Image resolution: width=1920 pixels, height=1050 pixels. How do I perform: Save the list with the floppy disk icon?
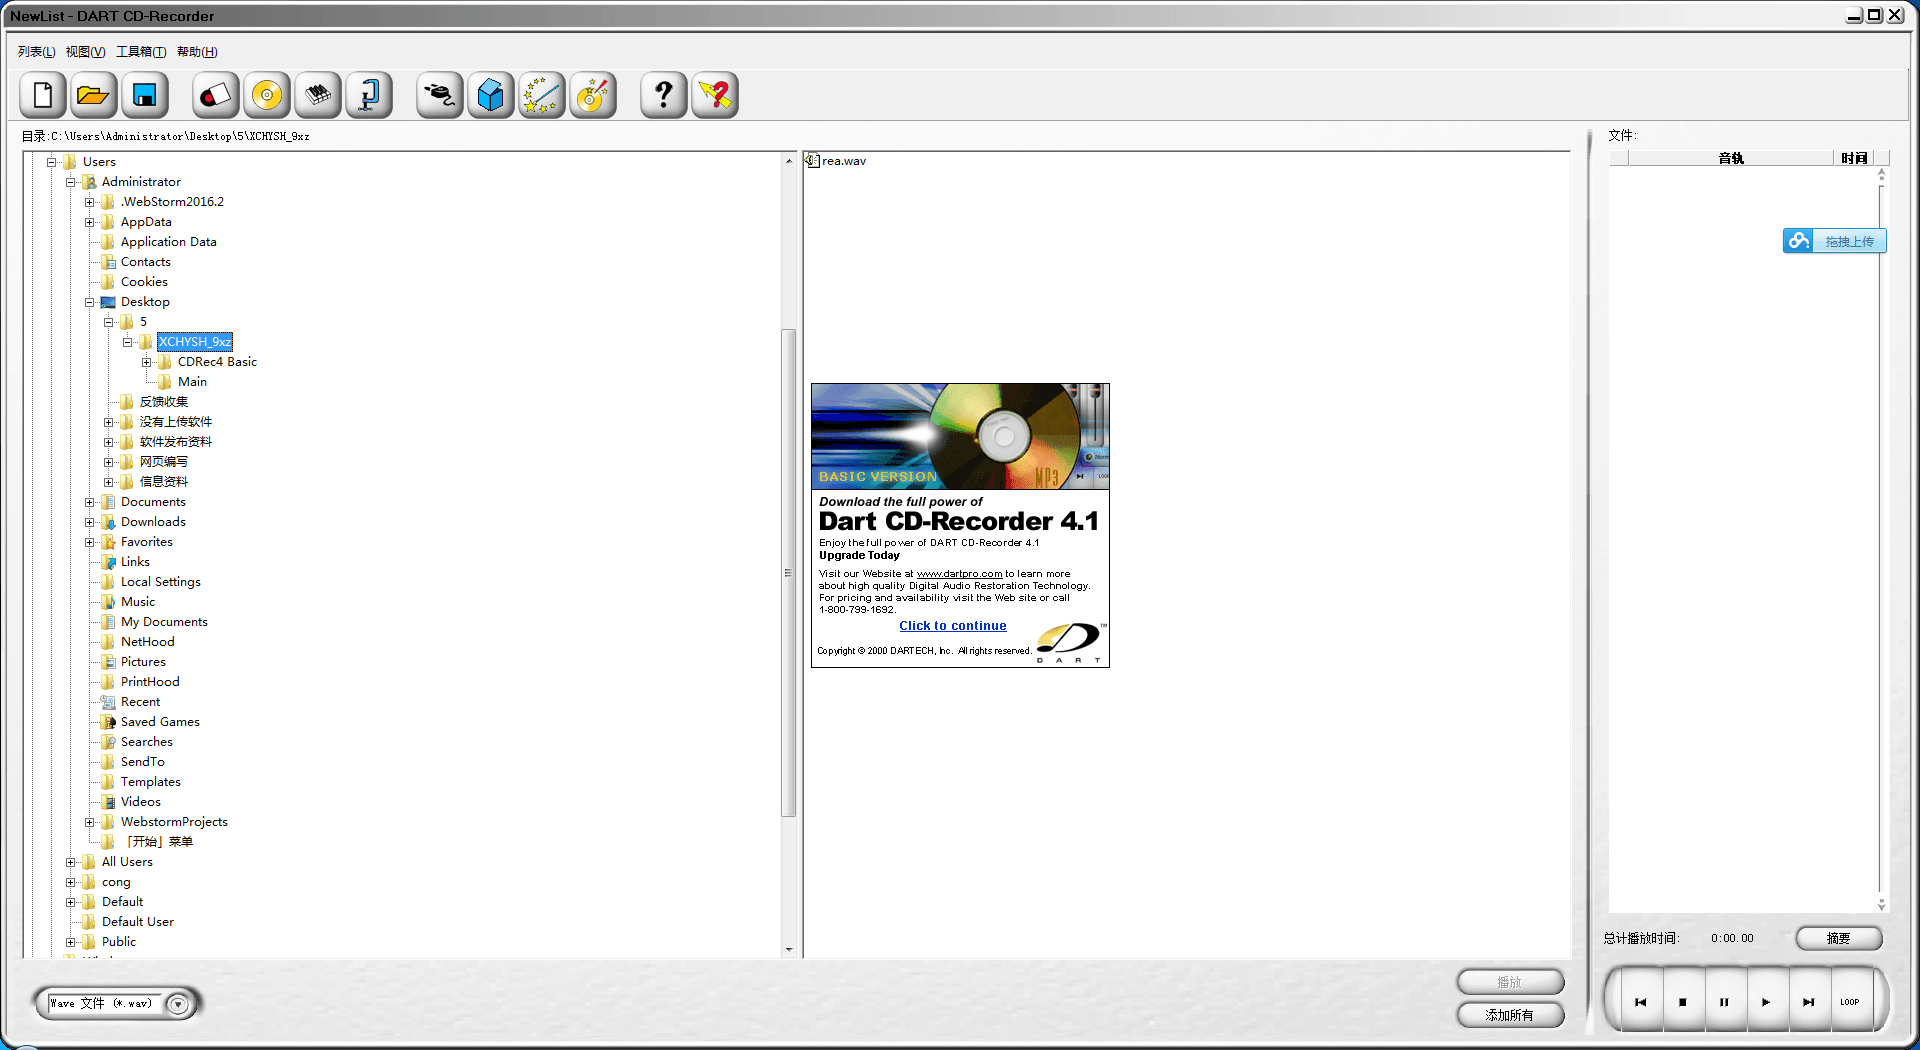click(x=145, y=96)
